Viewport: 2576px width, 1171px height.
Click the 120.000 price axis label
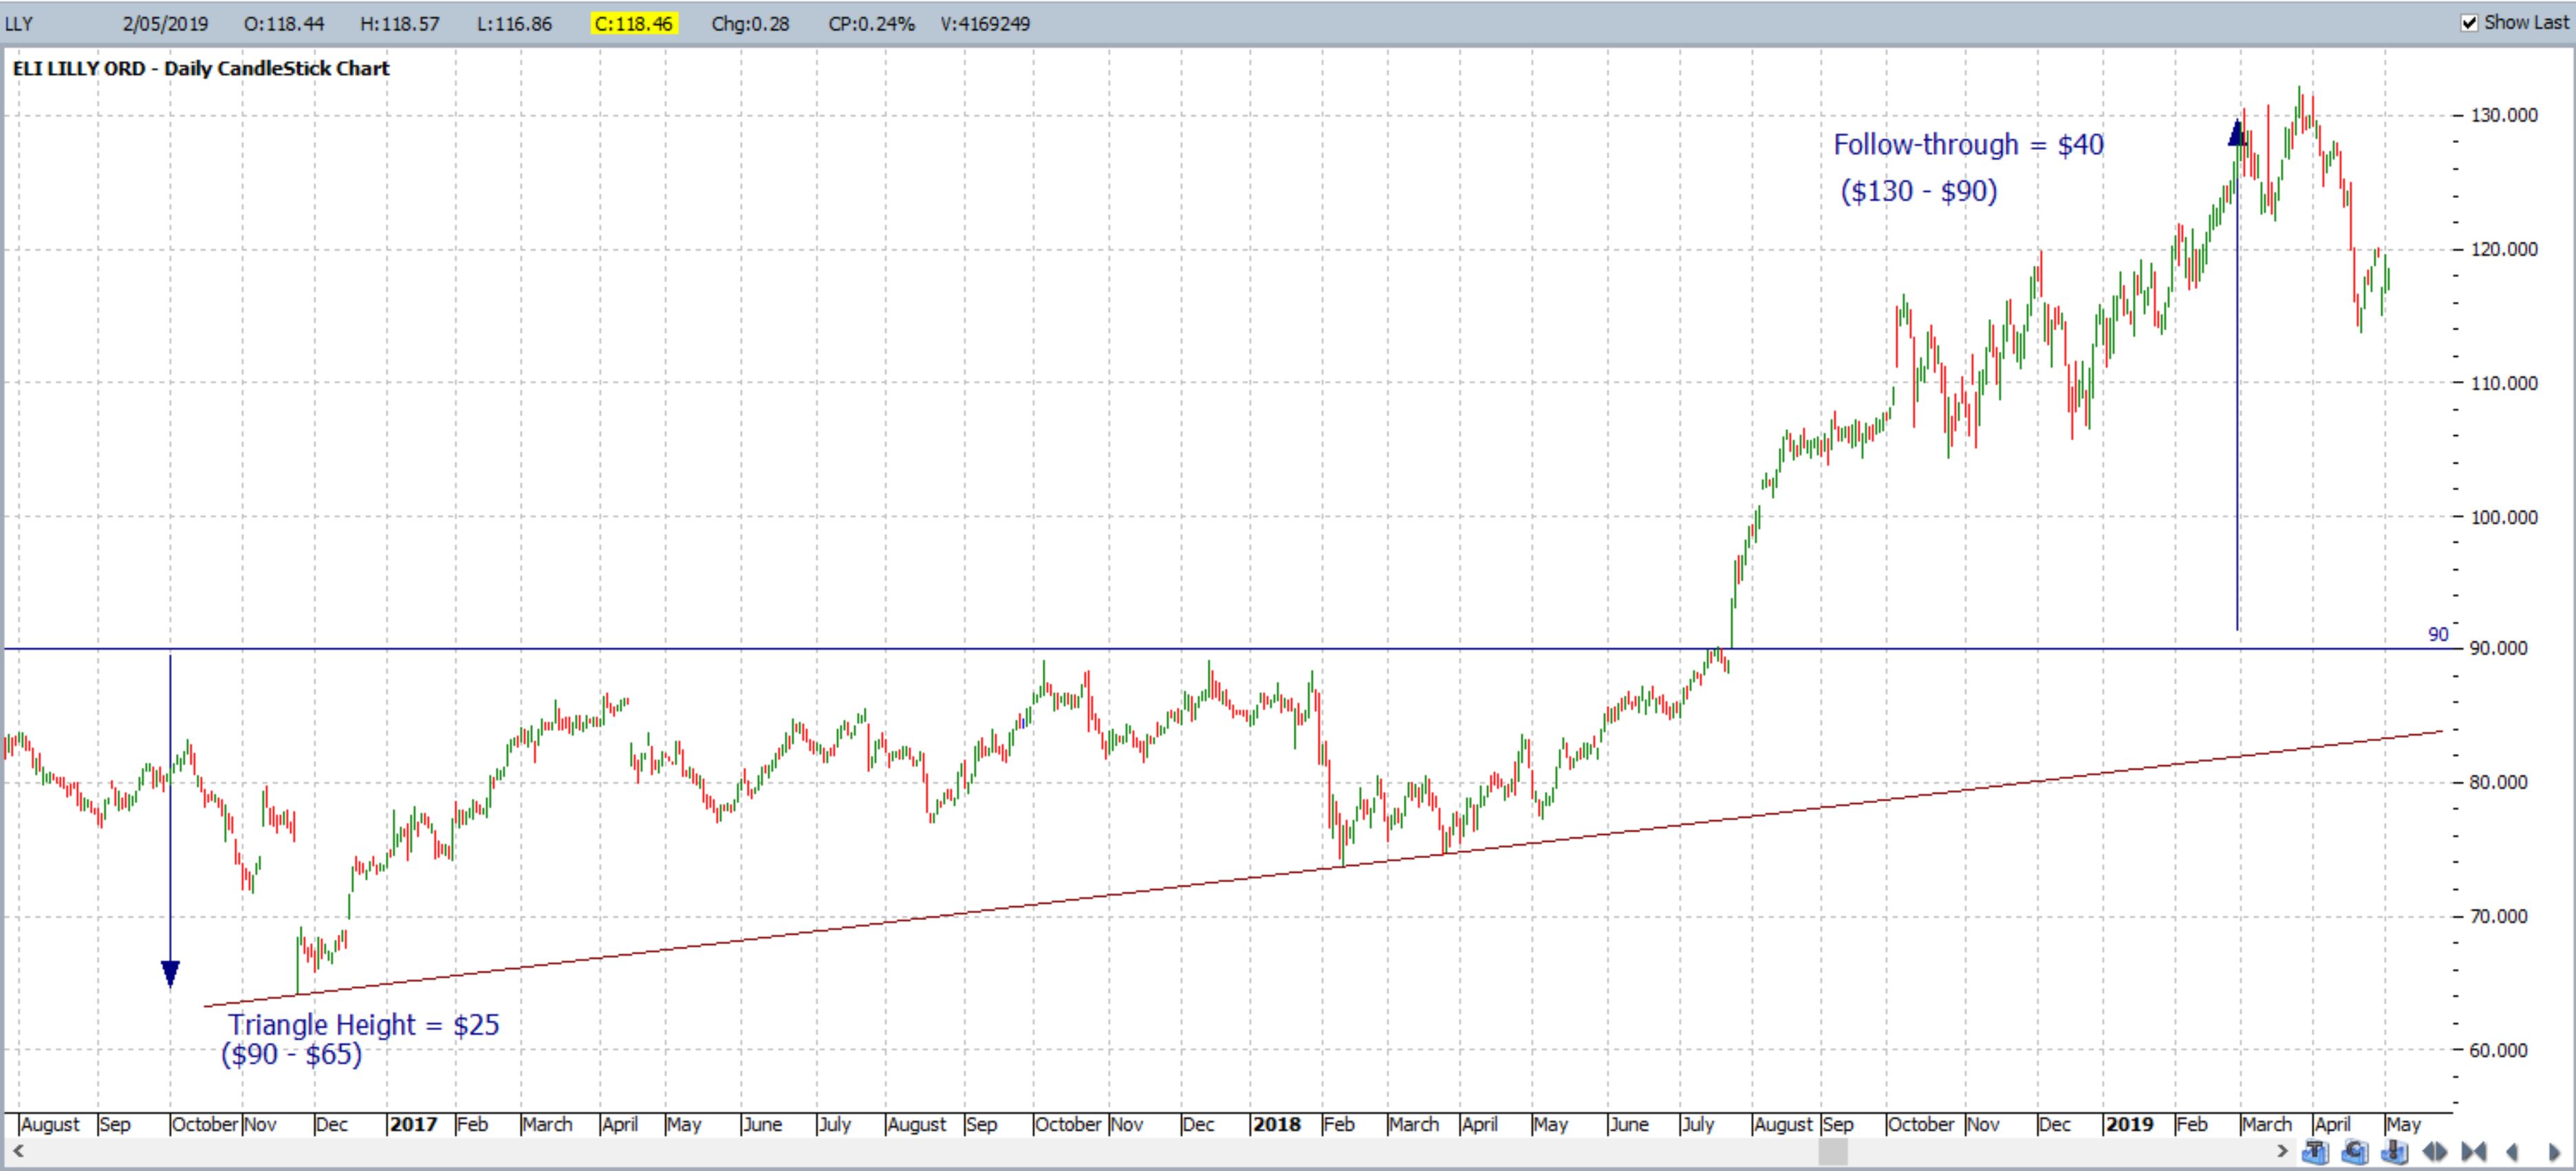[2503, 249]
